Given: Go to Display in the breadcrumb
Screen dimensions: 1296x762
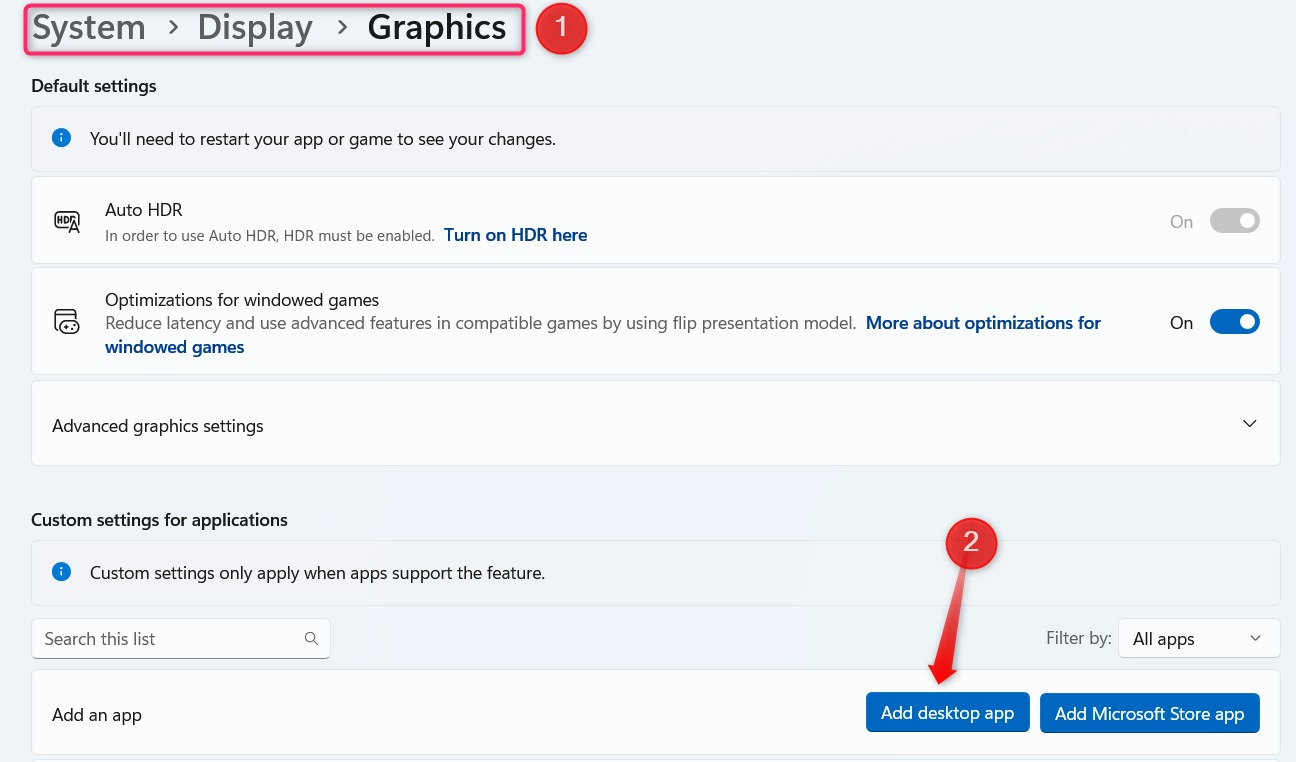Looking at the screenshot, I should (255, 28).
